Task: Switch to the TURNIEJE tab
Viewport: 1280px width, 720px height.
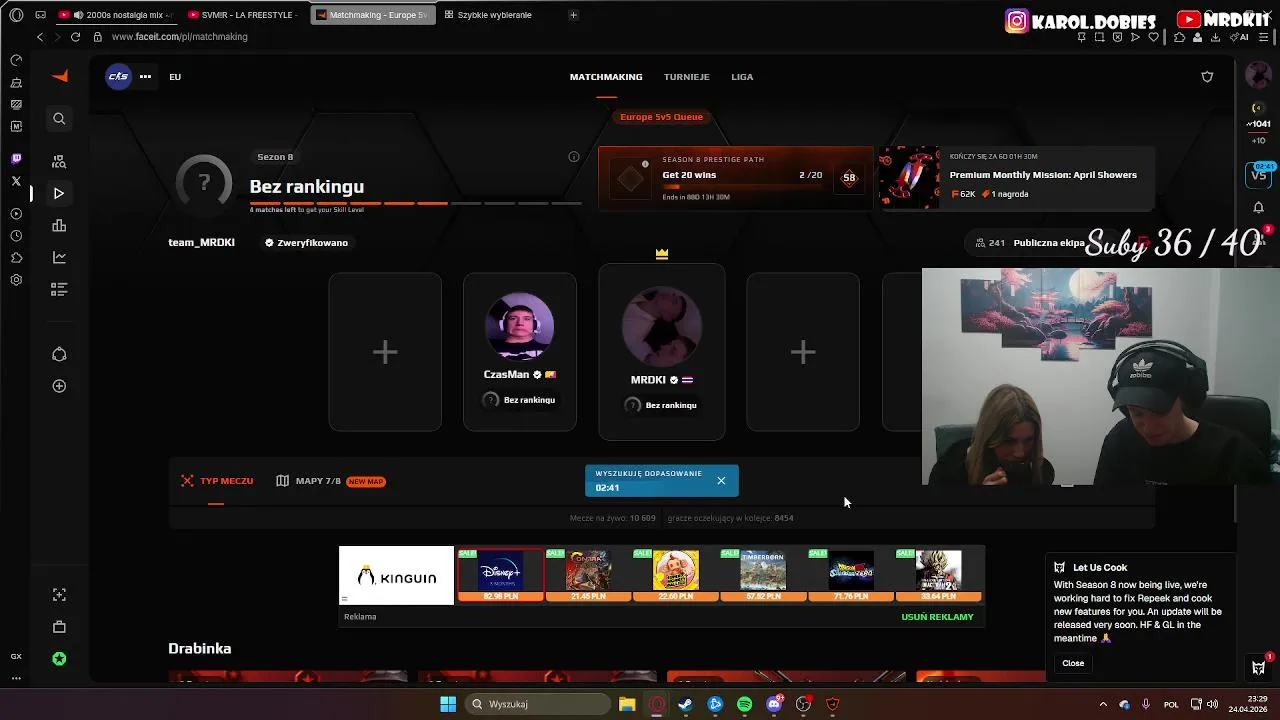Action: (x=687, y=77)
